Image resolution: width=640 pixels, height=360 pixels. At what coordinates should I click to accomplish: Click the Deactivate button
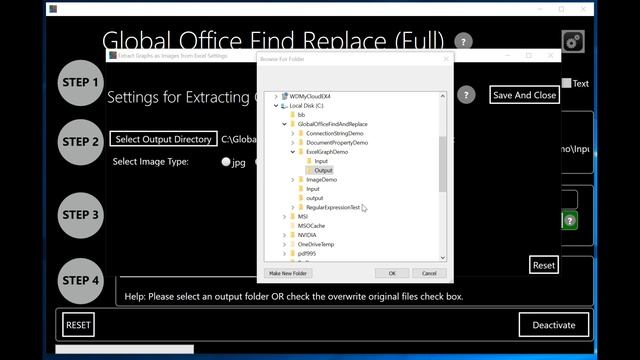(x=553, y=325)
